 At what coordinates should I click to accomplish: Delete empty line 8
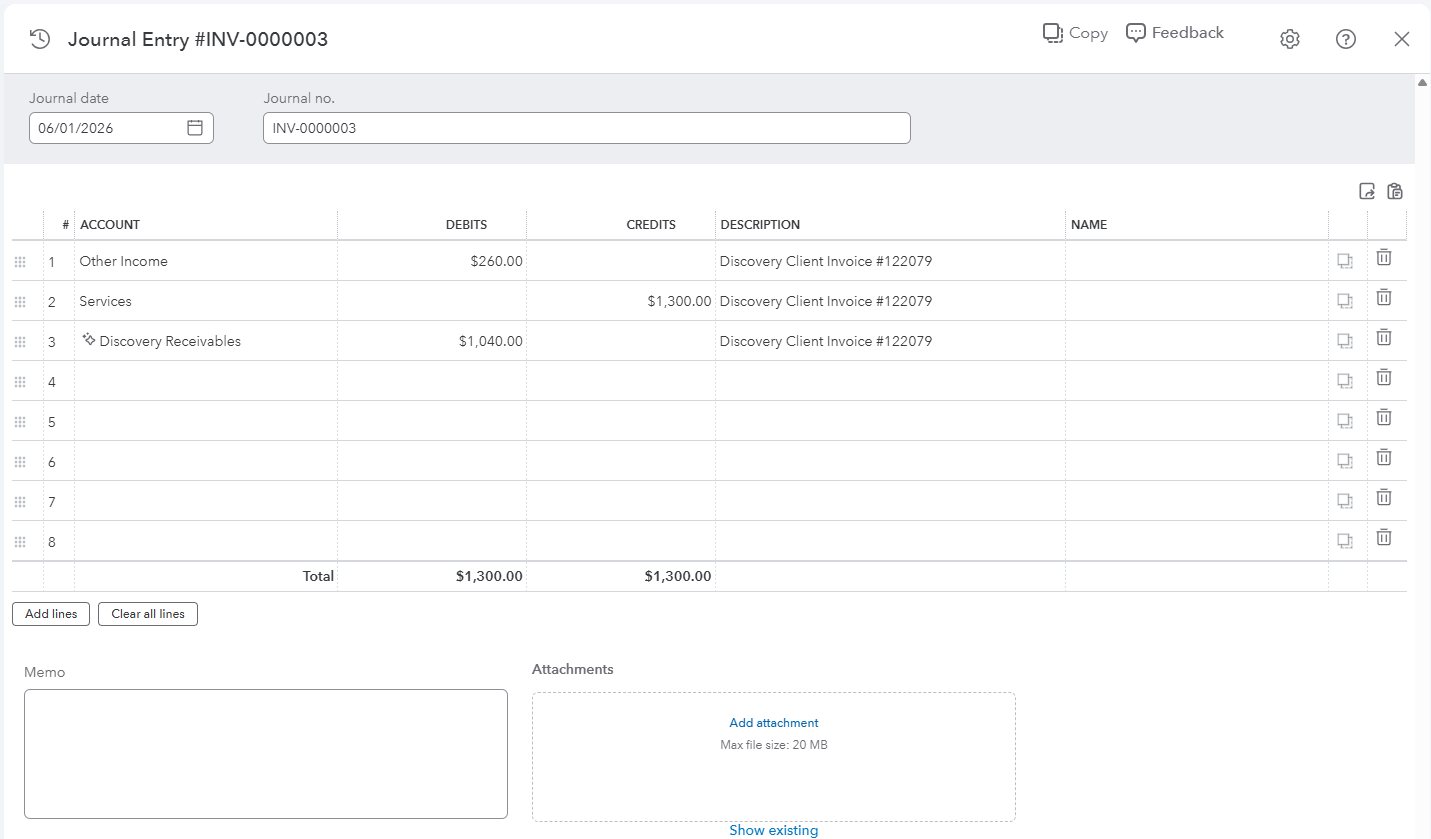[x=1384, y=537]
